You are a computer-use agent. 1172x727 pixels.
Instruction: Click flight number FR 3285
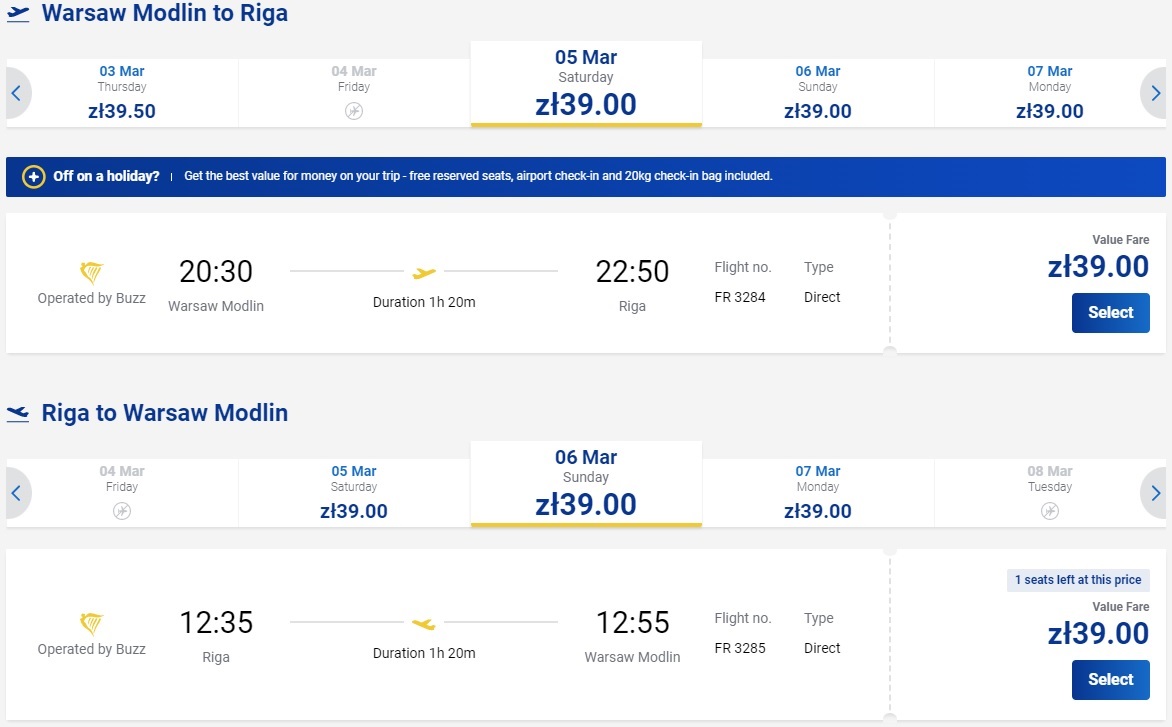[x=740, y=649]
